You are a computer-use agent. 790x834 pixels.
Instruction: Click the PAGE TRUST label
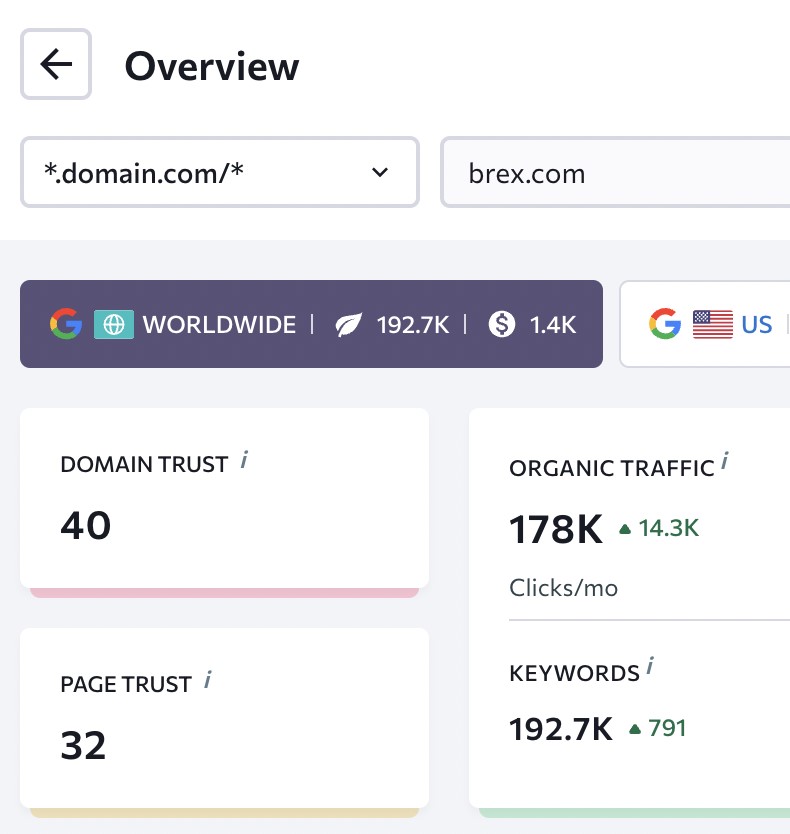126,685
